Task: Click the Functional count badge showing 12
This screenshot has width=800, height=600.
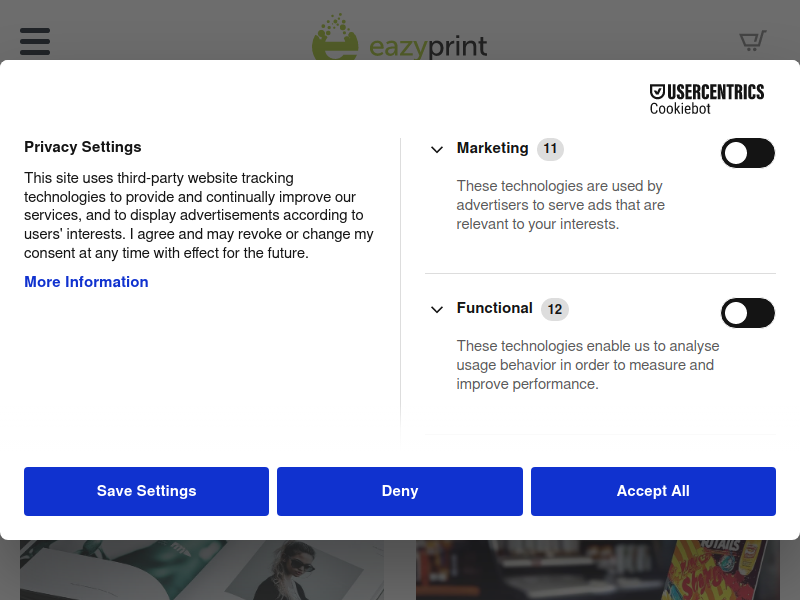Action: pyautogui.click(x=555, y=309)
